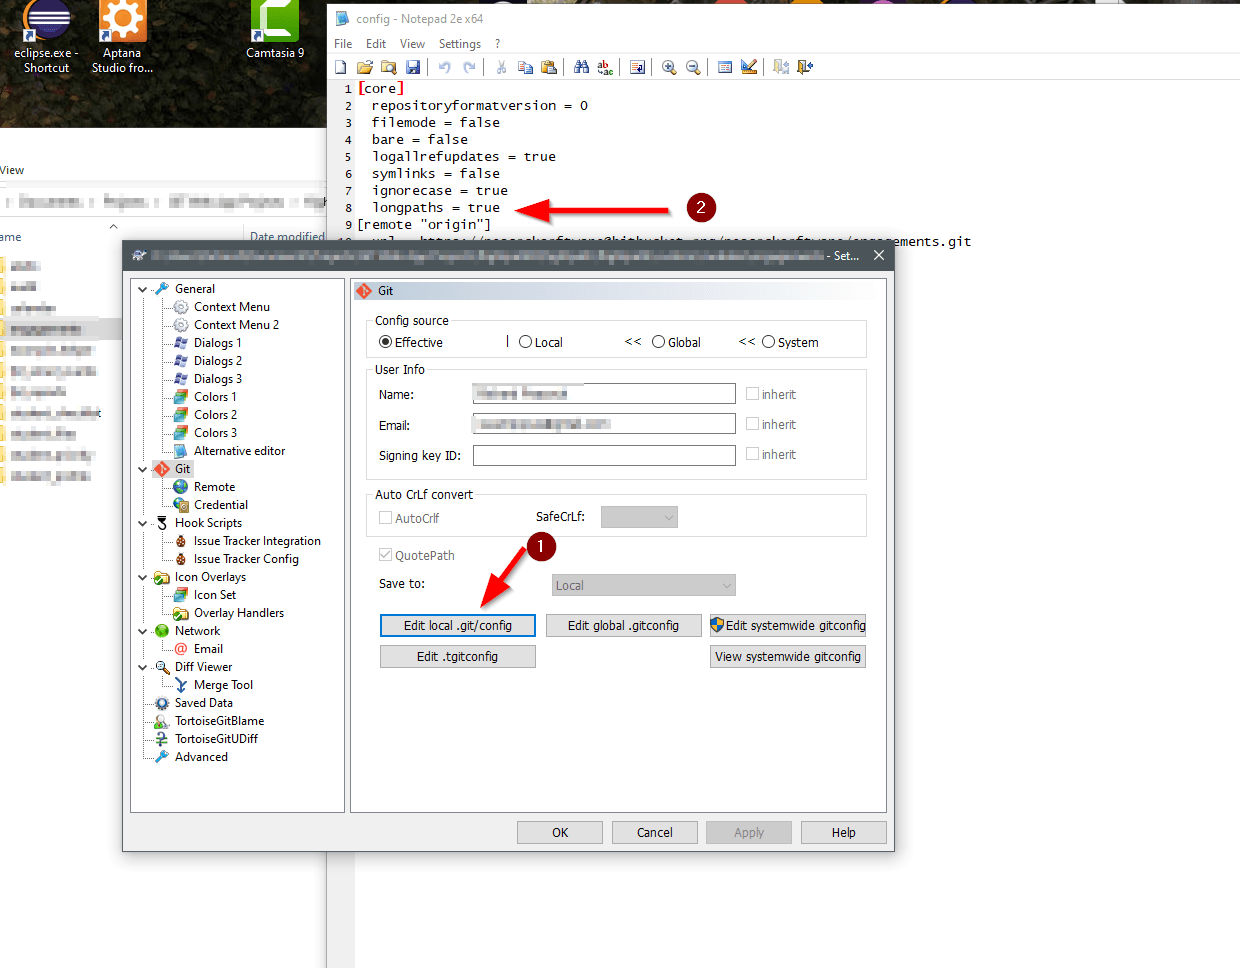Save the config file with the Save icon
The height and width of the screenshot is (968, 1240).
pyautogui.click(x=413, y=67)
